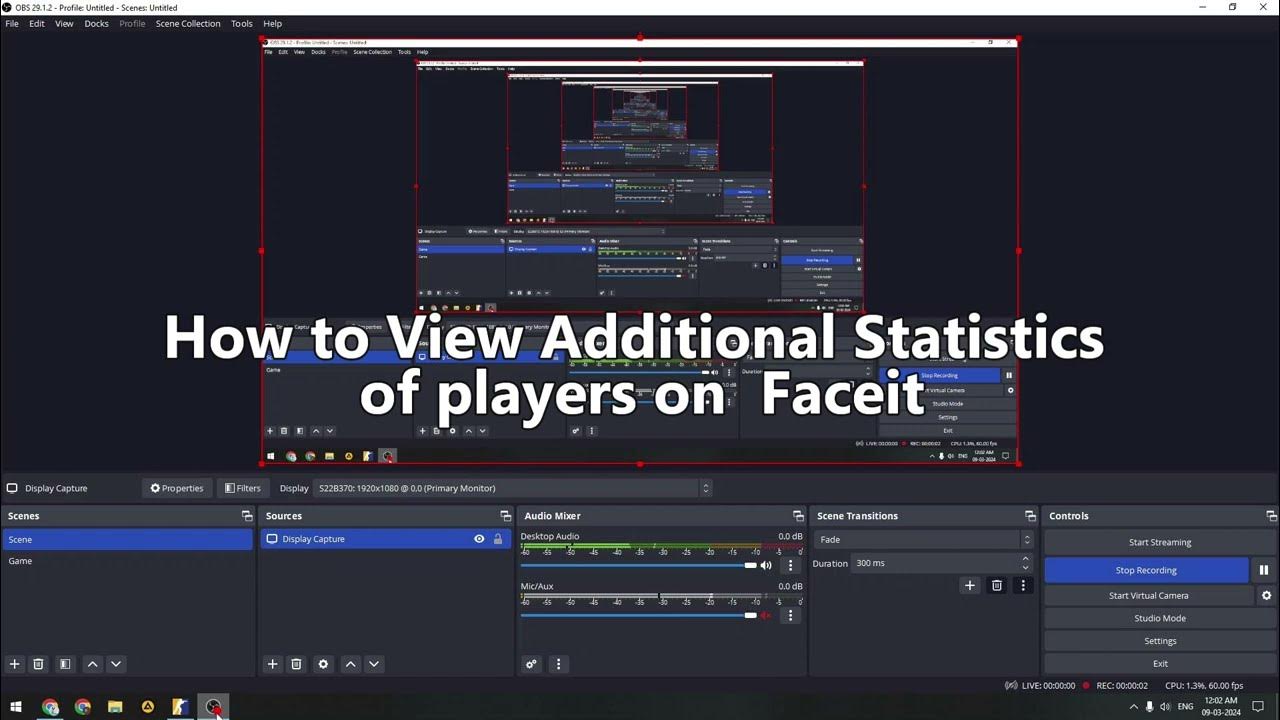Open Audio Mixer bottom three-dot menu
Image resolution: width=1280 pixels, height=720 pixels.
coord(558,664)
